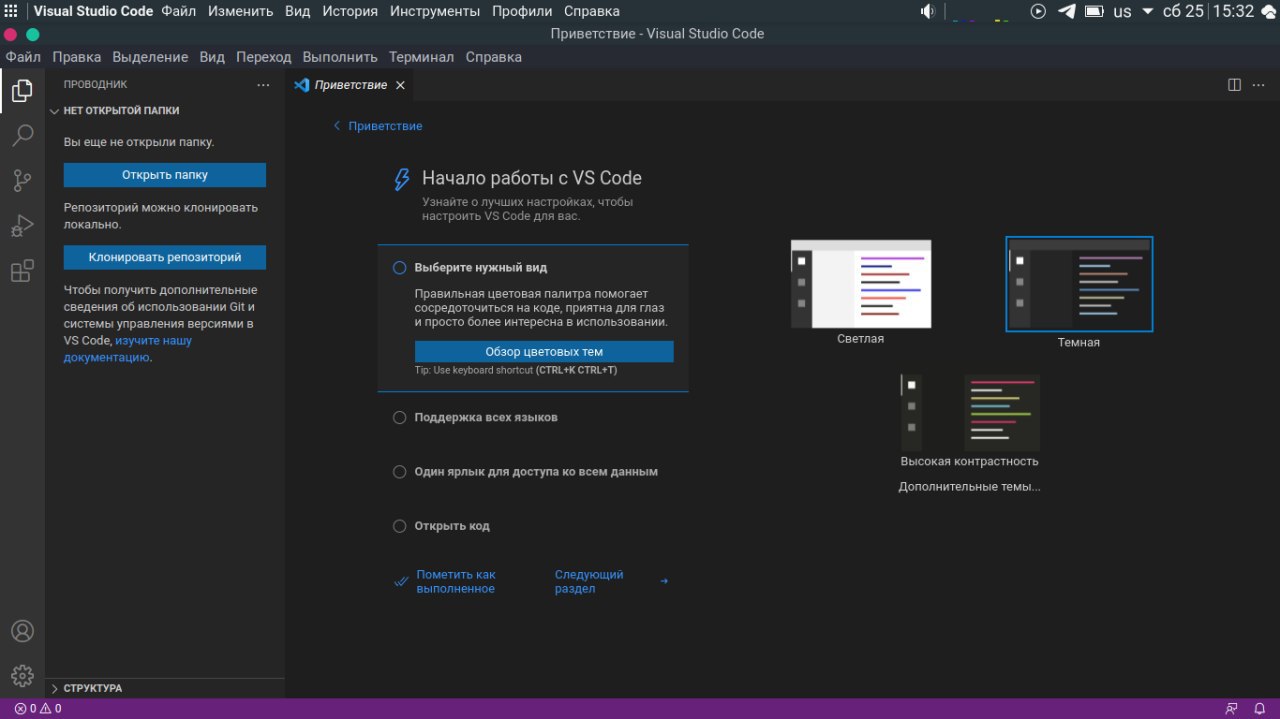Go back via Приветствие chevron link

[x=378, y=126]
